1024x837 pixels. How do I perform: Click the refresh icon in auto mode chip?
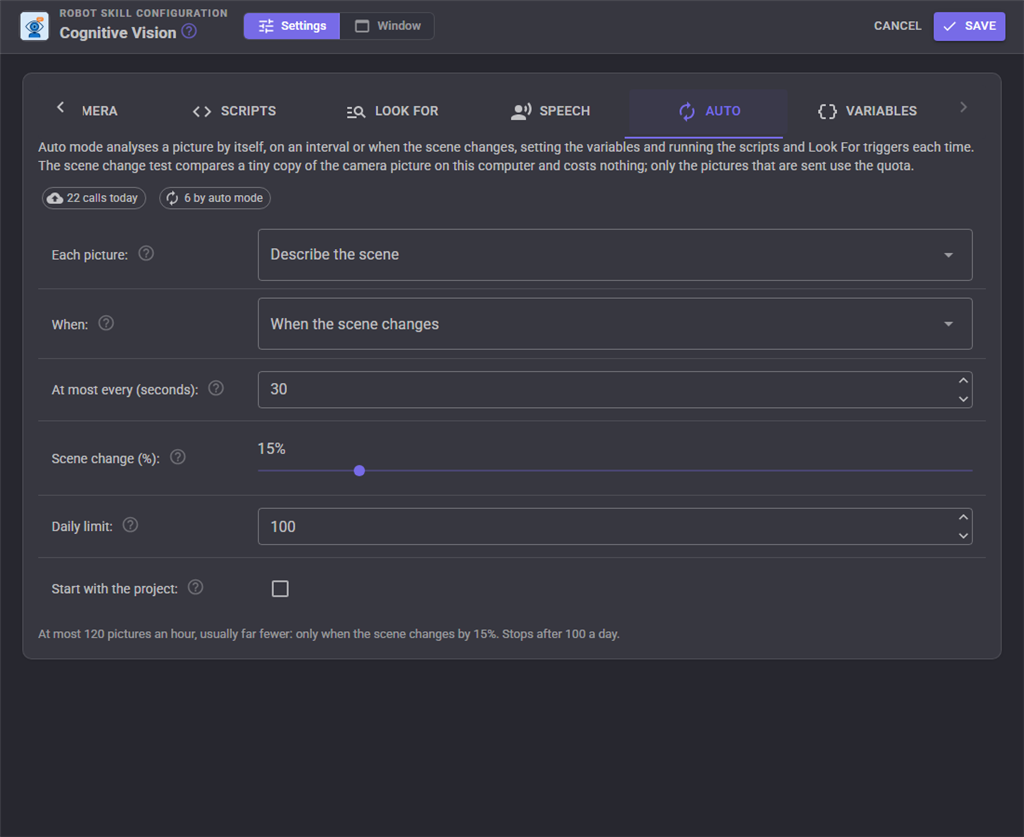pyautogui.click(x=172, y=198)
